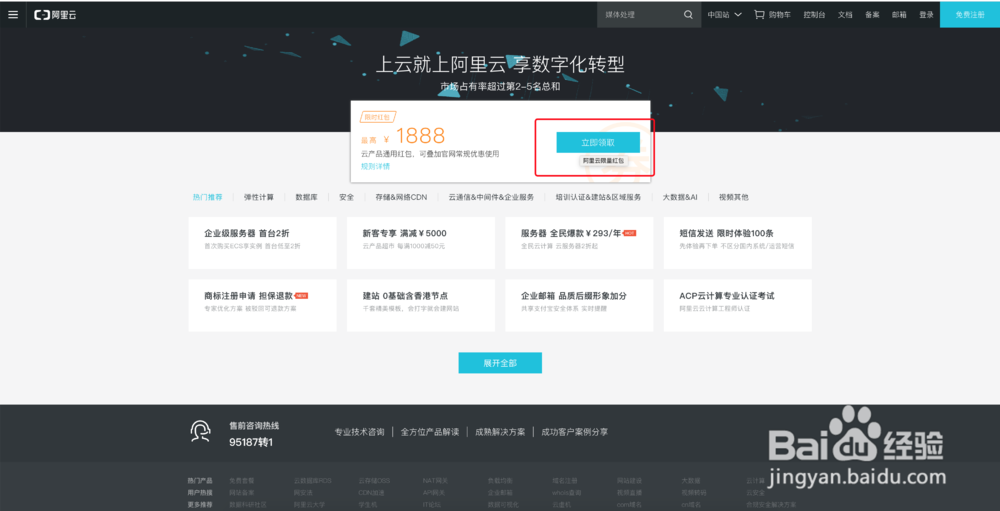Click the 1888 red packet amount
Viewport: 1000px width, 511px height.
[x=420, y=135]
